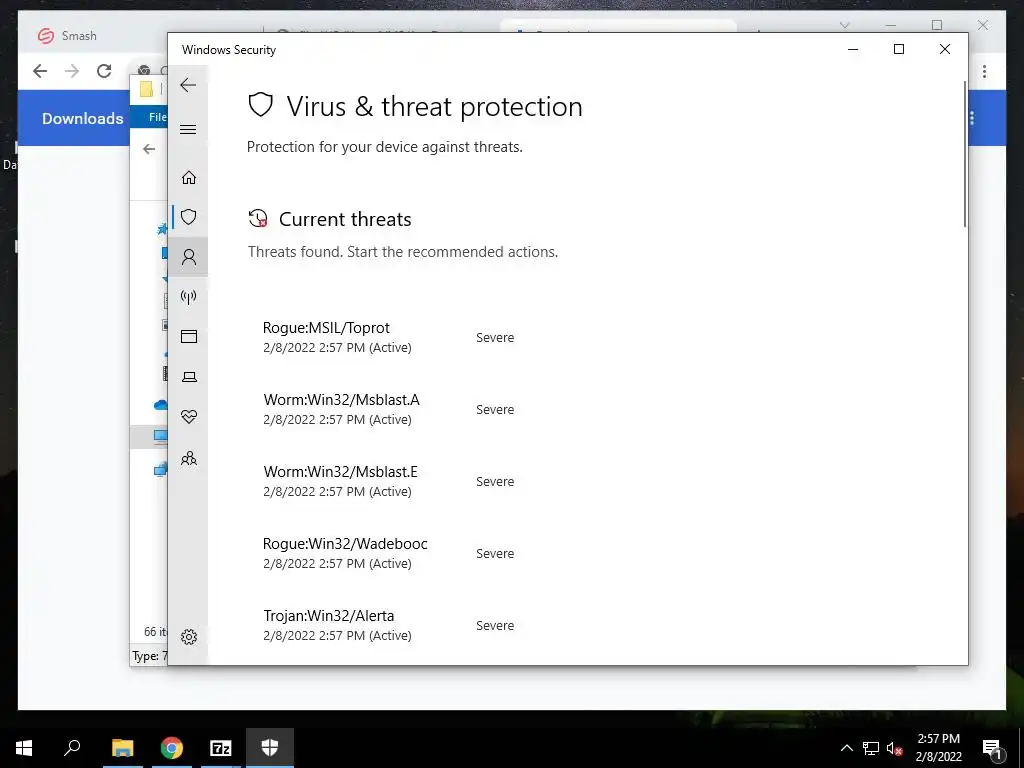The image size is (1024, 768).
Task: Switch to Google Chrome on the taskbar
Action: click(x=172, y=748)
